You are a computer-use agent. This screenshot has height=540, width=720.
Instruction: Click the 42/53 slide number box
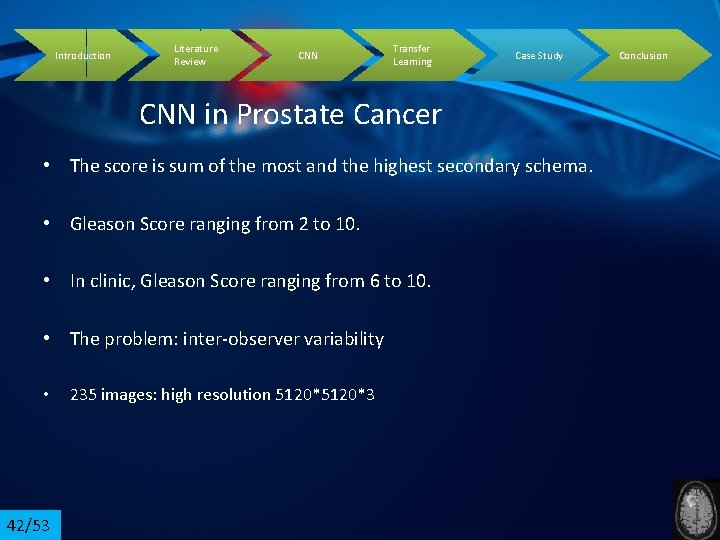[x=30, y=525]
